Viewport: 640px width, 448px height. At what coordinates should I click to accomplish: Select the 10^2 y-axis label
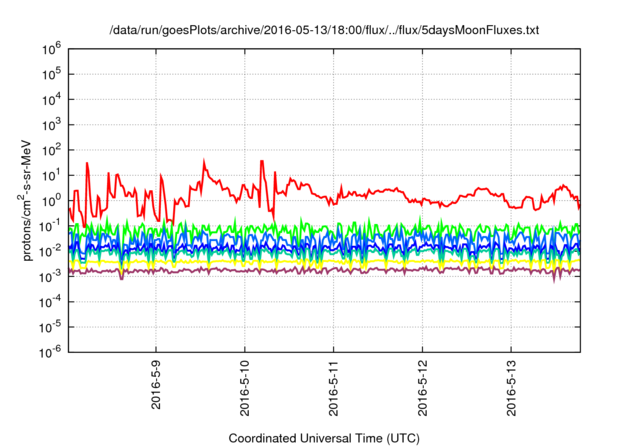pos(51,151)
